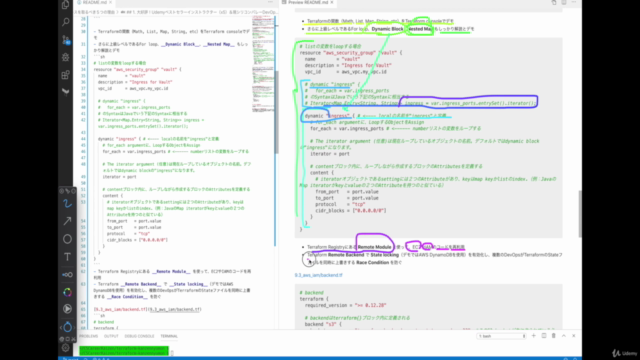Open Manage gear in activity bar
The width and height of the screenshot is (640, 360).
coord(65,348)
